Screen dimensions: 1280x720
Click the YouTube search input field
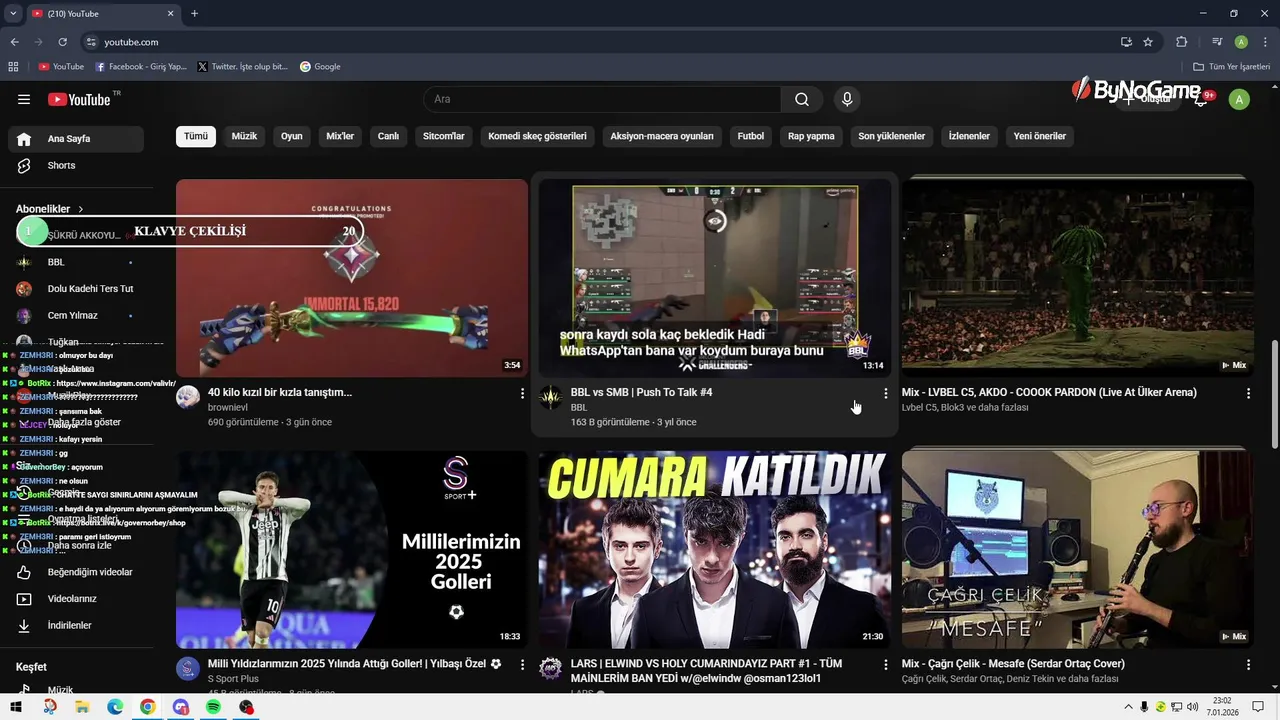[x=602, y=99]
